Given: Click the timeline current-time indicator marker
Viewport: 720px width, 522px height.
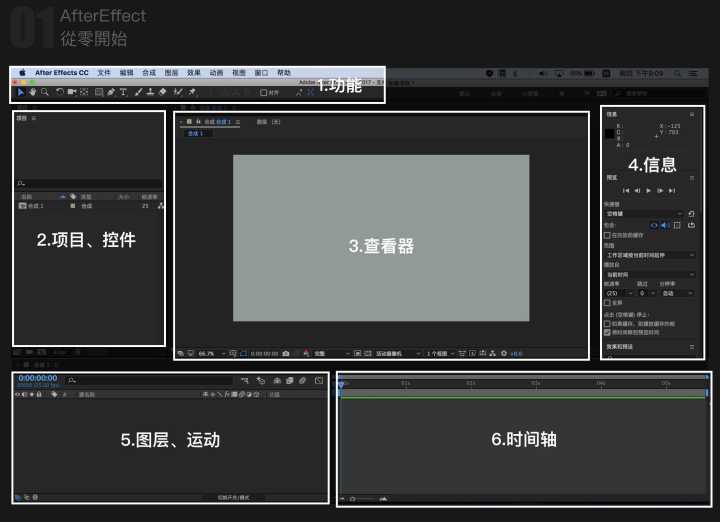Looking at the screenshot, I should (341, 385).
